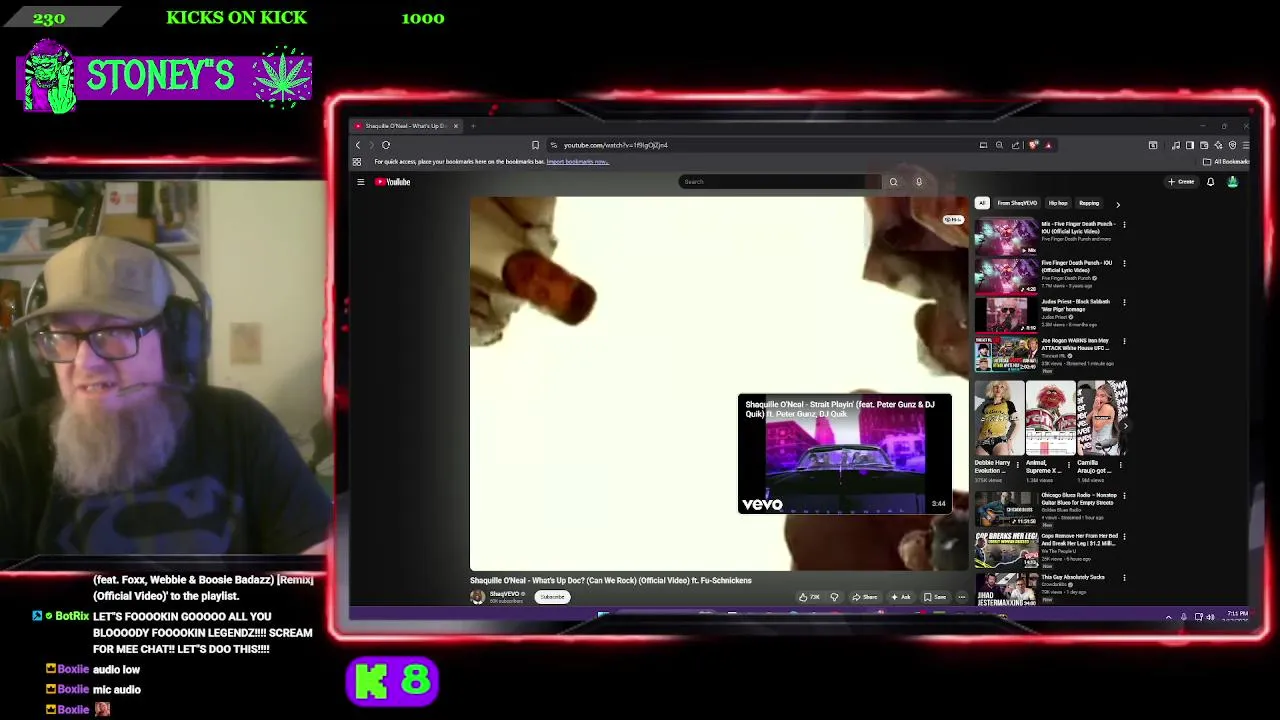Select the From ShaqVEVO filter chip
Image resolution: width=1280 pixels, height=720 pixels.
click(x=1017, y=203)
